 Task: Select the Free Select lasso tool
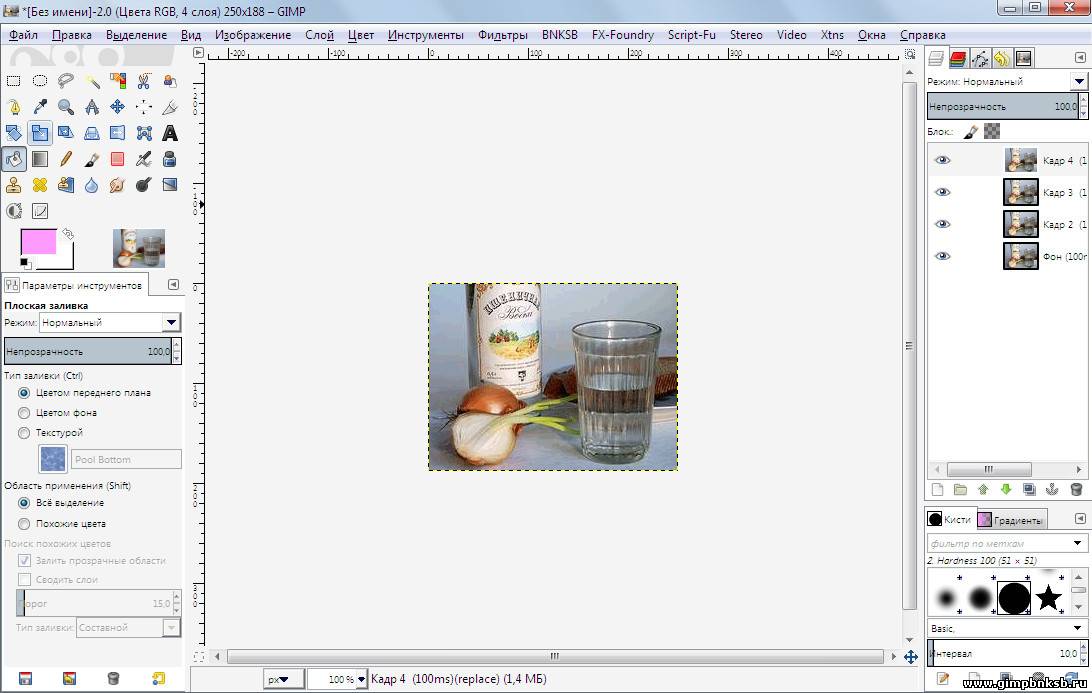coord(65,81)
